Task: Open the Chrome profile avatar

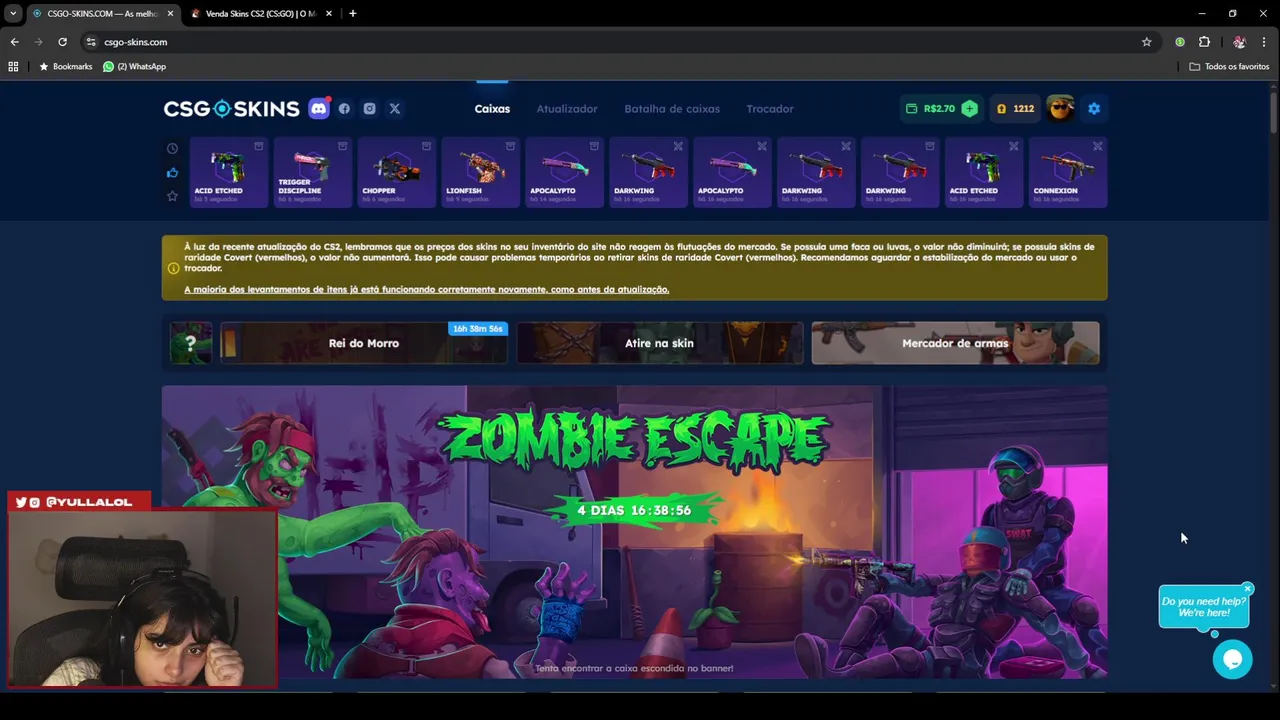Action: tap(1239, 42)
